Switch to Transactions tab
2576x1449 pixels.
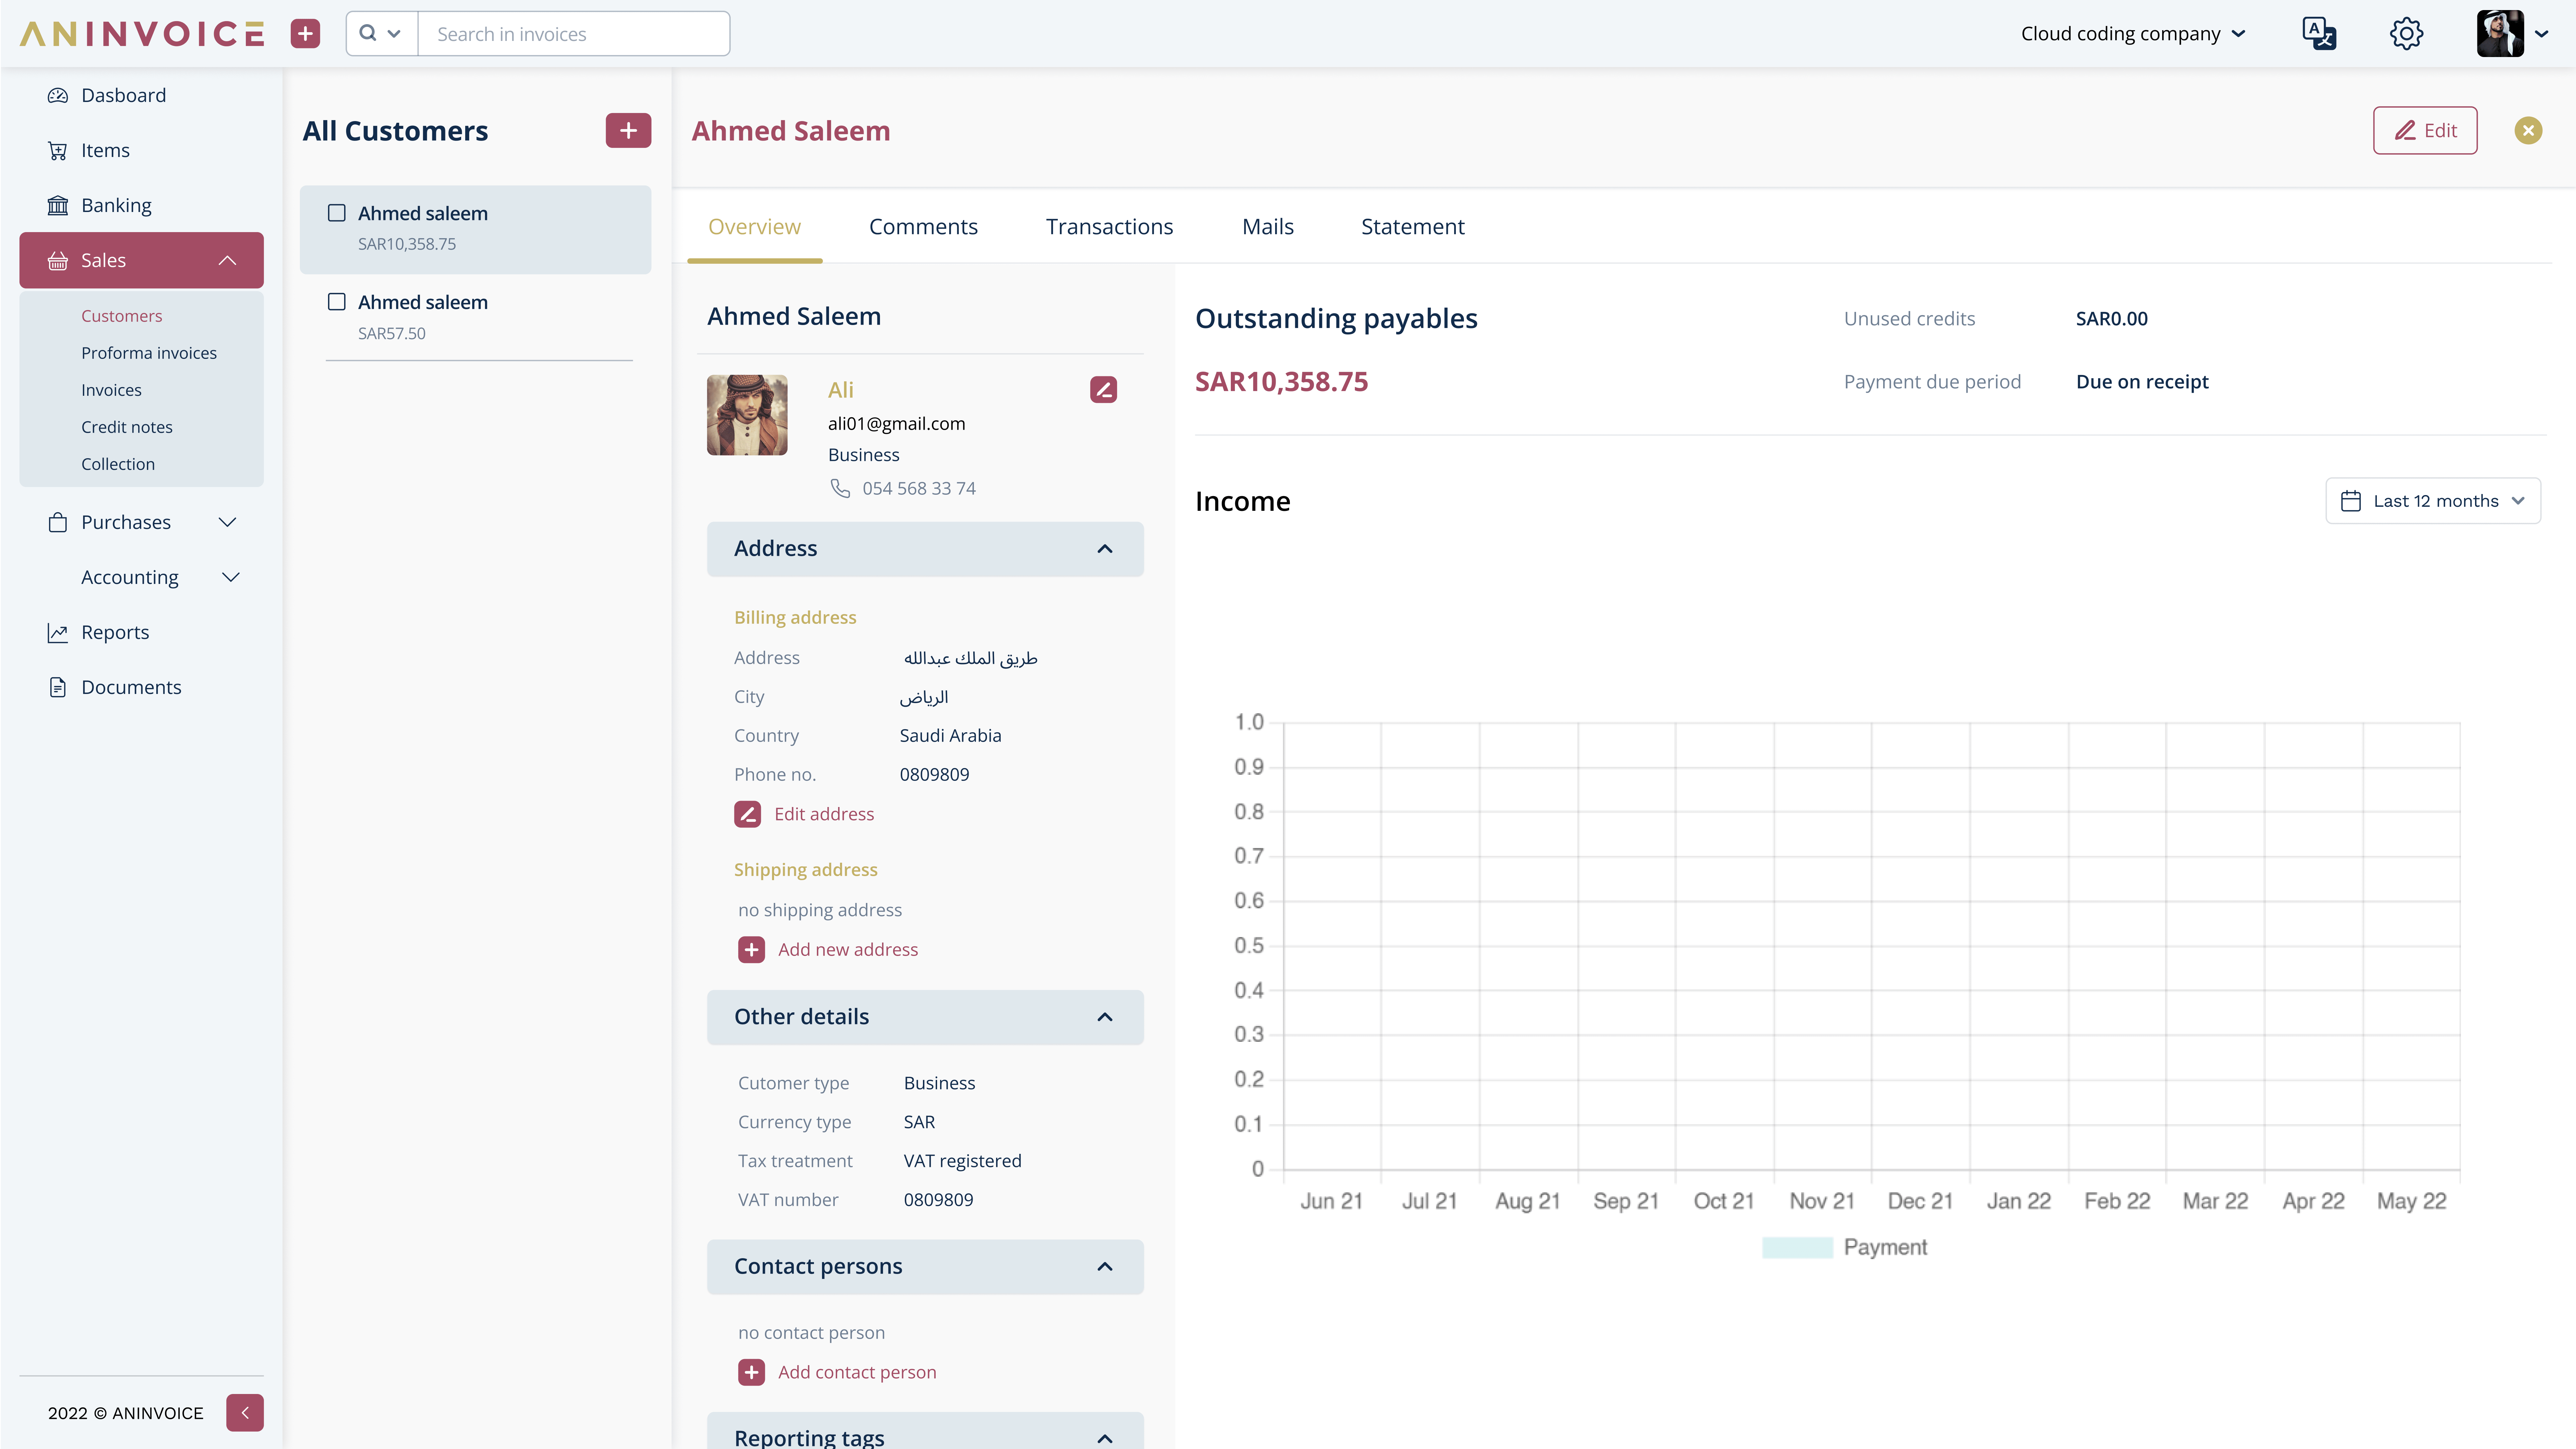[1110, 227]
